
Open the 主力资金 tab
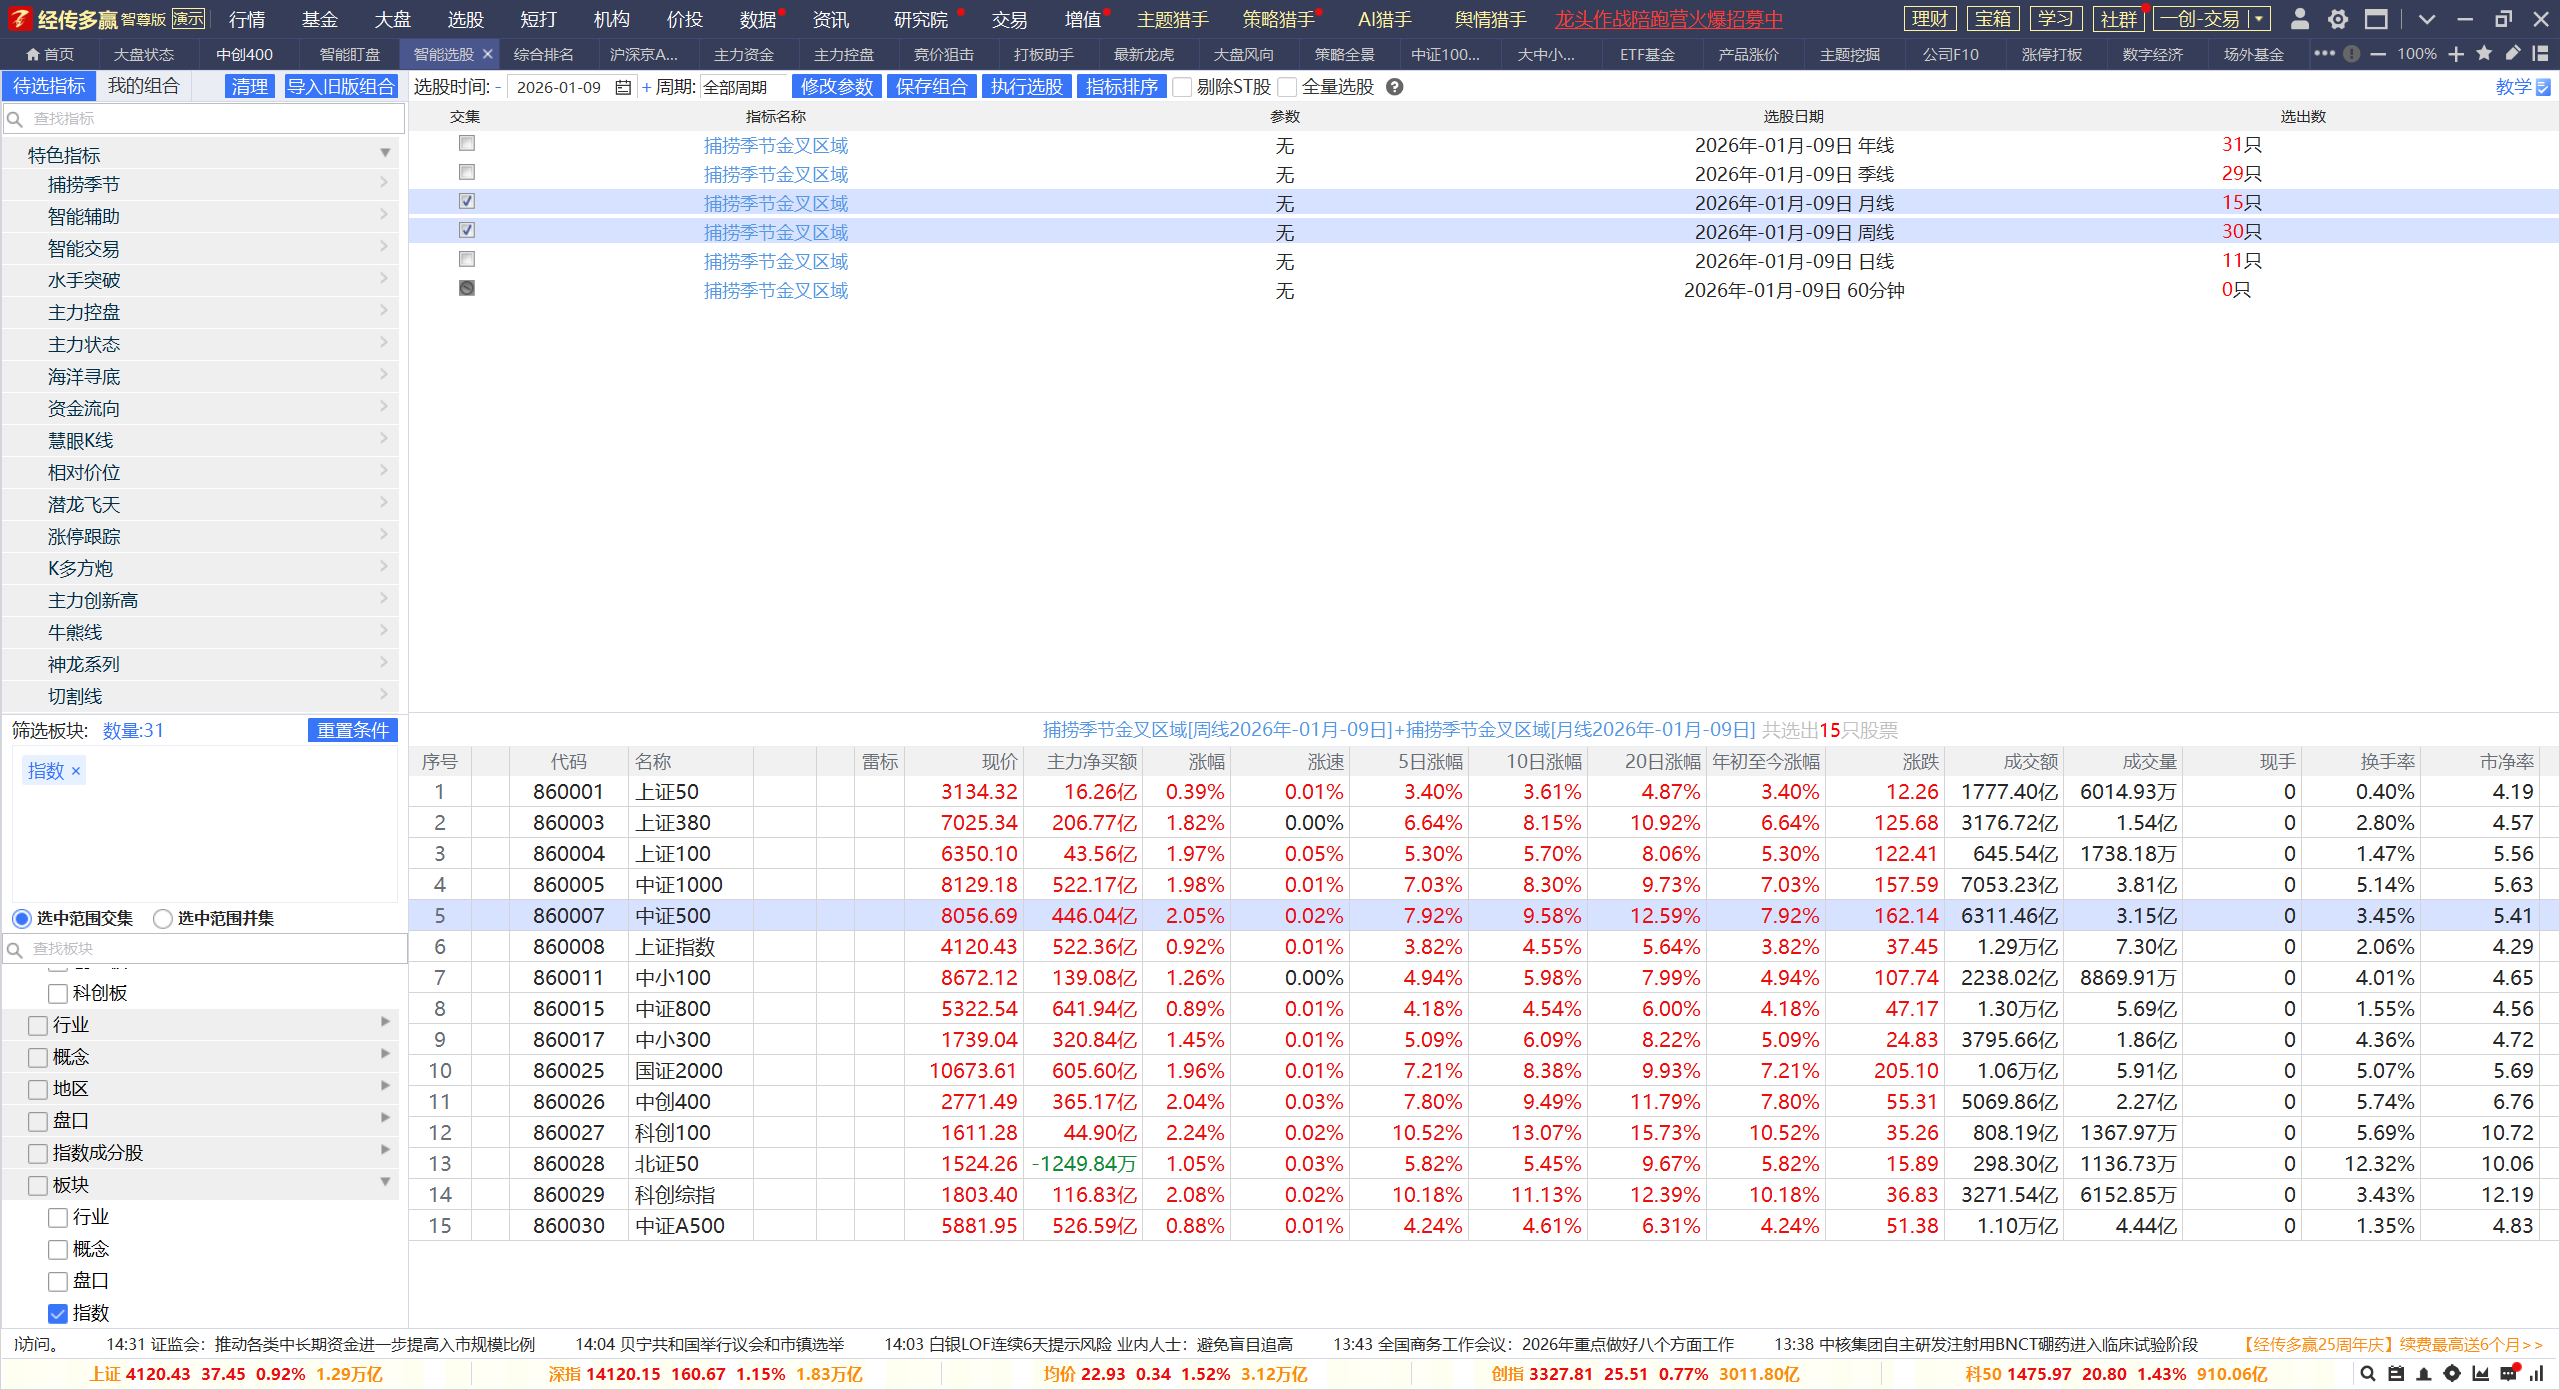[743, 54]
